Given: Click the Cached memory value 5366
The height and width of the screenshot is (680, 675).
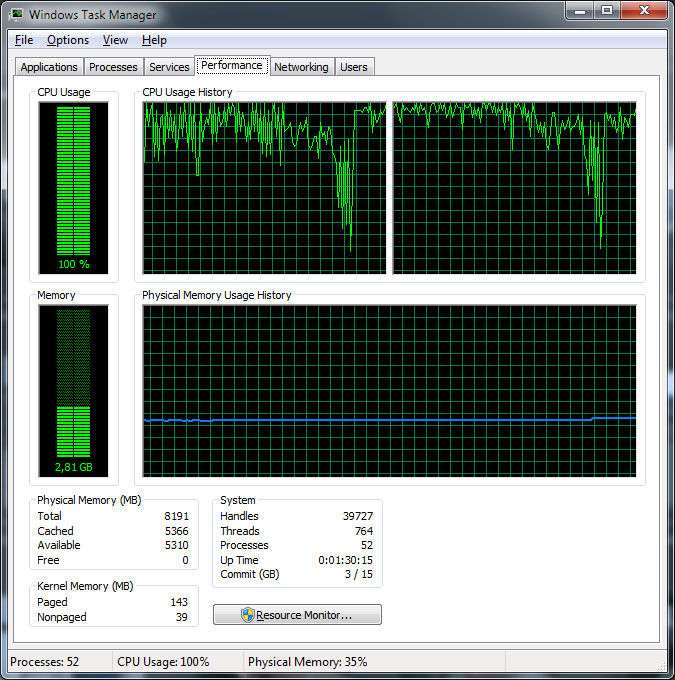Looking at the screenshot, I should pos(177,531).
